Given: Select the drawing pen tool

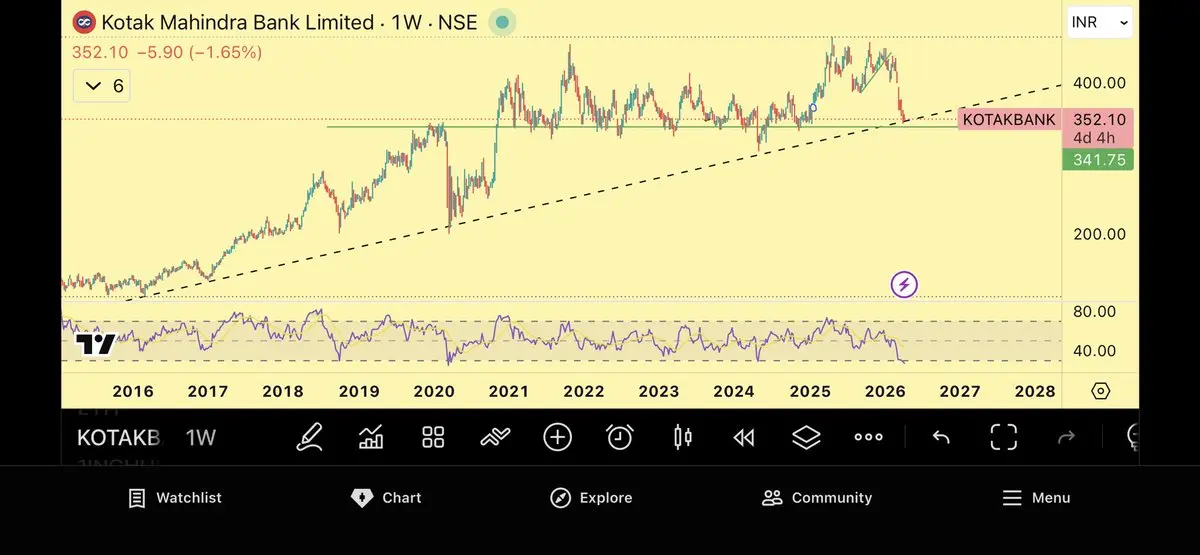Looking at the screenshot, I should 309,437.
